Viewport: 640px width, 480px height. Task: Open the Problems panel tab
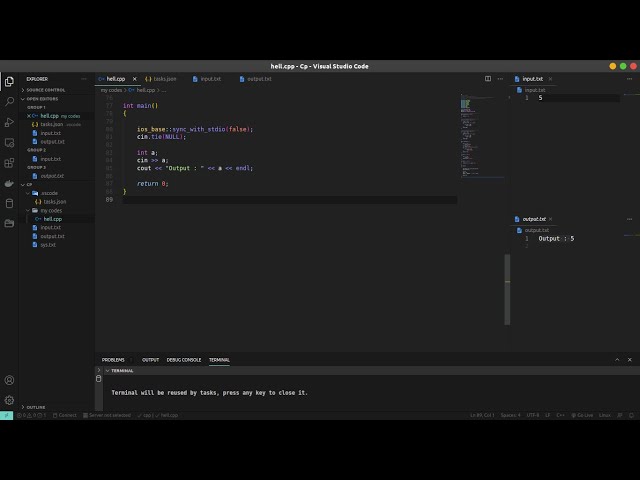point(113,360)
